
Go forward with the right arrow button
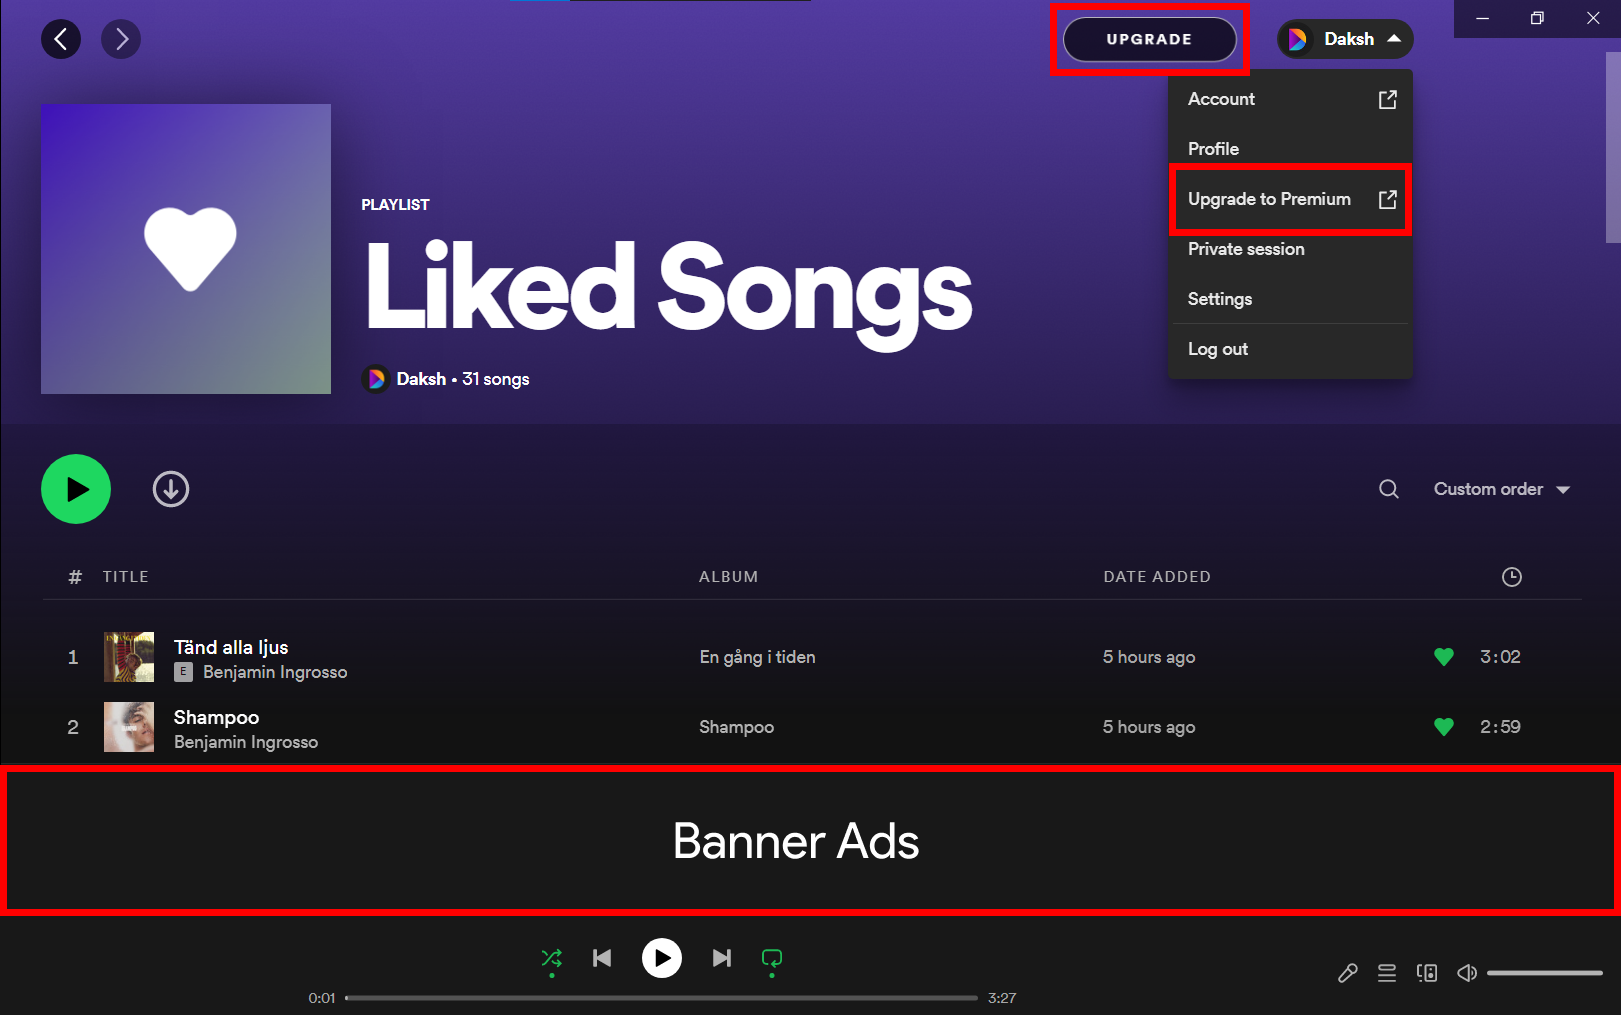121,39
